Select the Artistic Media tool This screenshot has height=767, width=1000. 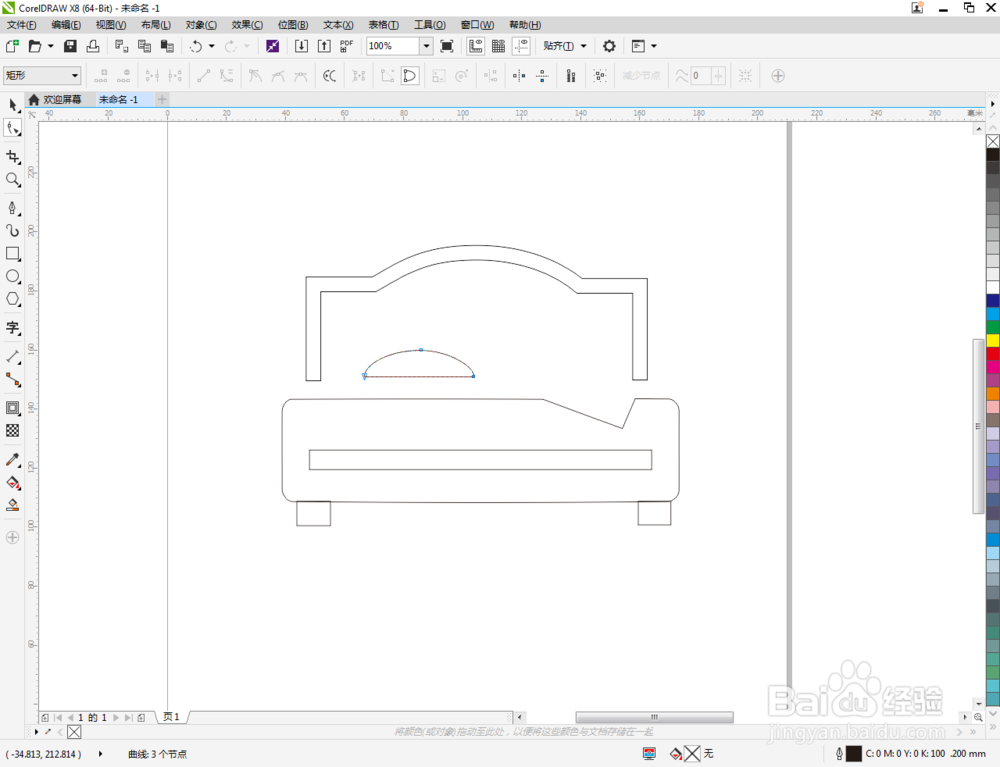point(13,230)
